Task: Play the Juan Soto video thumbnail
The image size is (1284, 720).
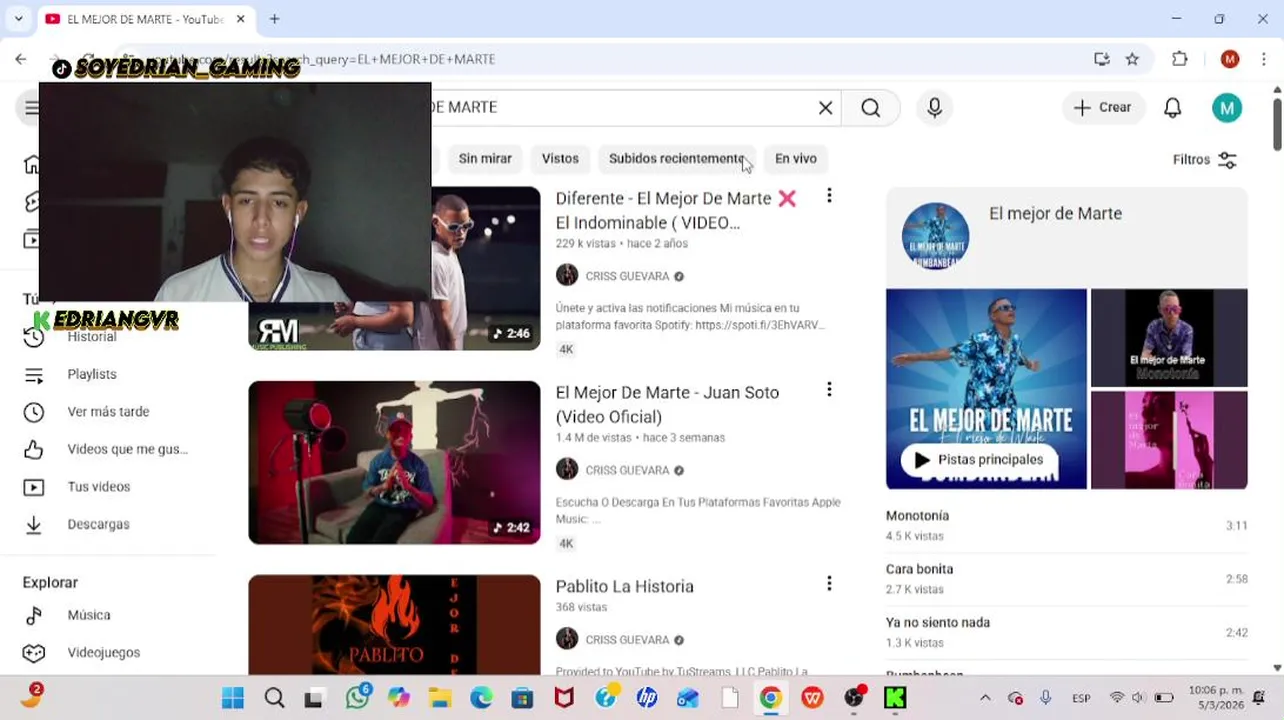Action: [394, 462]
